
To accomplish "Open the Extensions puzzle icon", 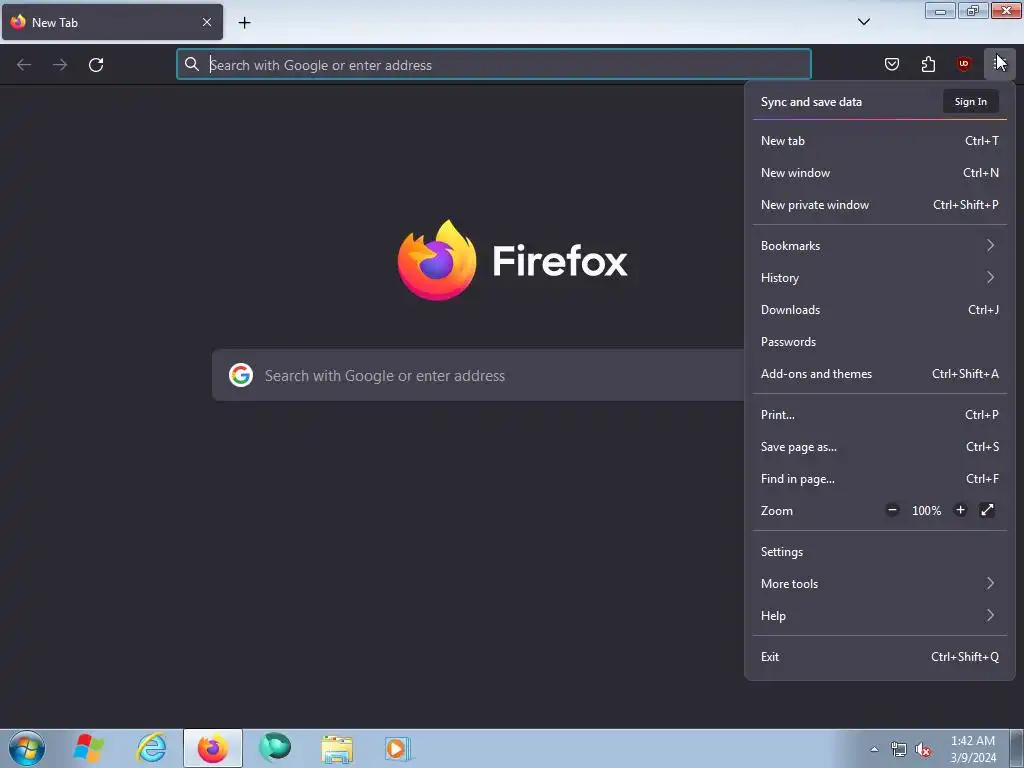I will 928,64.
